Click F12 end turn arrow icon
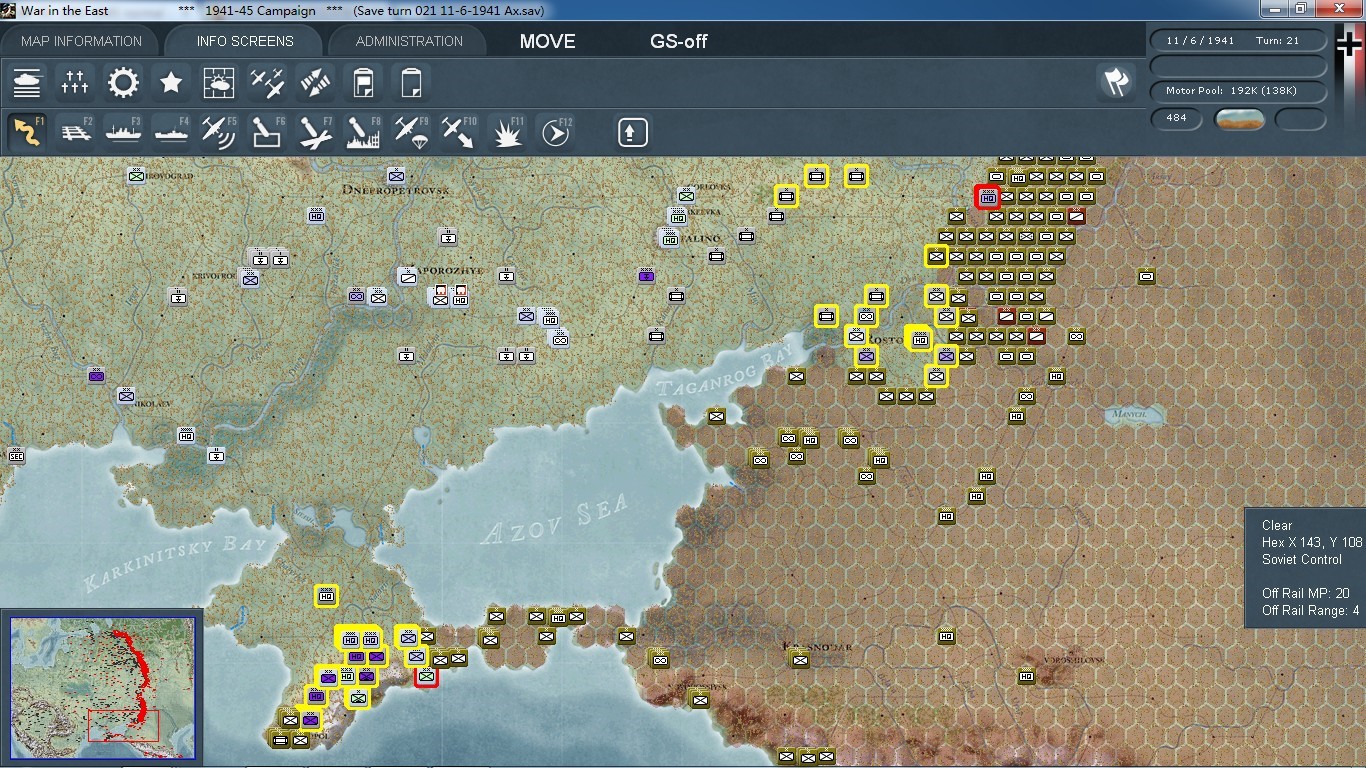1366x768 pixels. point(555,132)
